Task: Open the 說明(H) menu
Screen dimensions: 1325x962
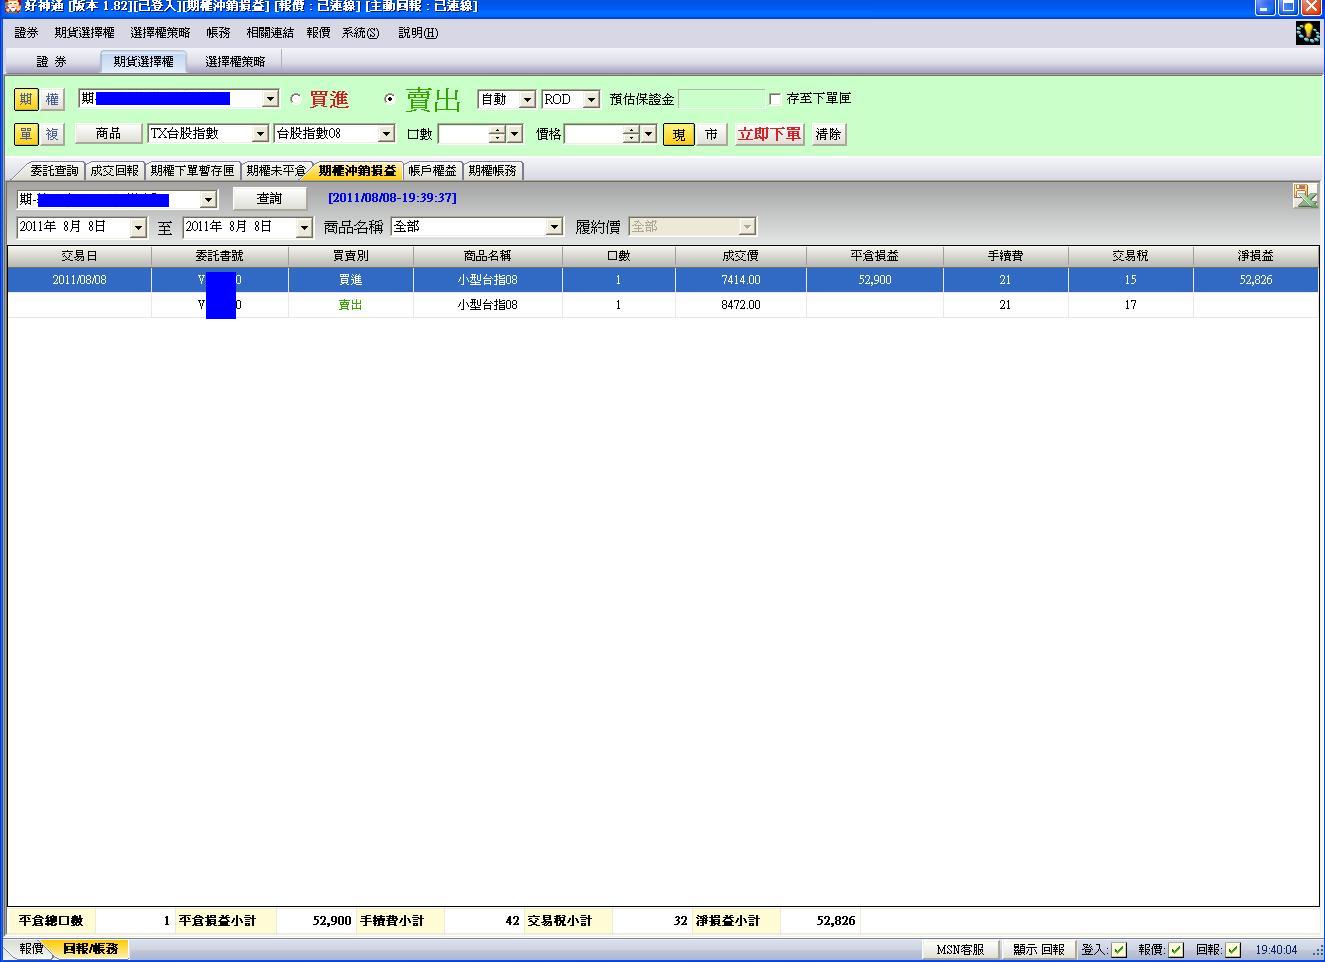Action: coord(418,33)
